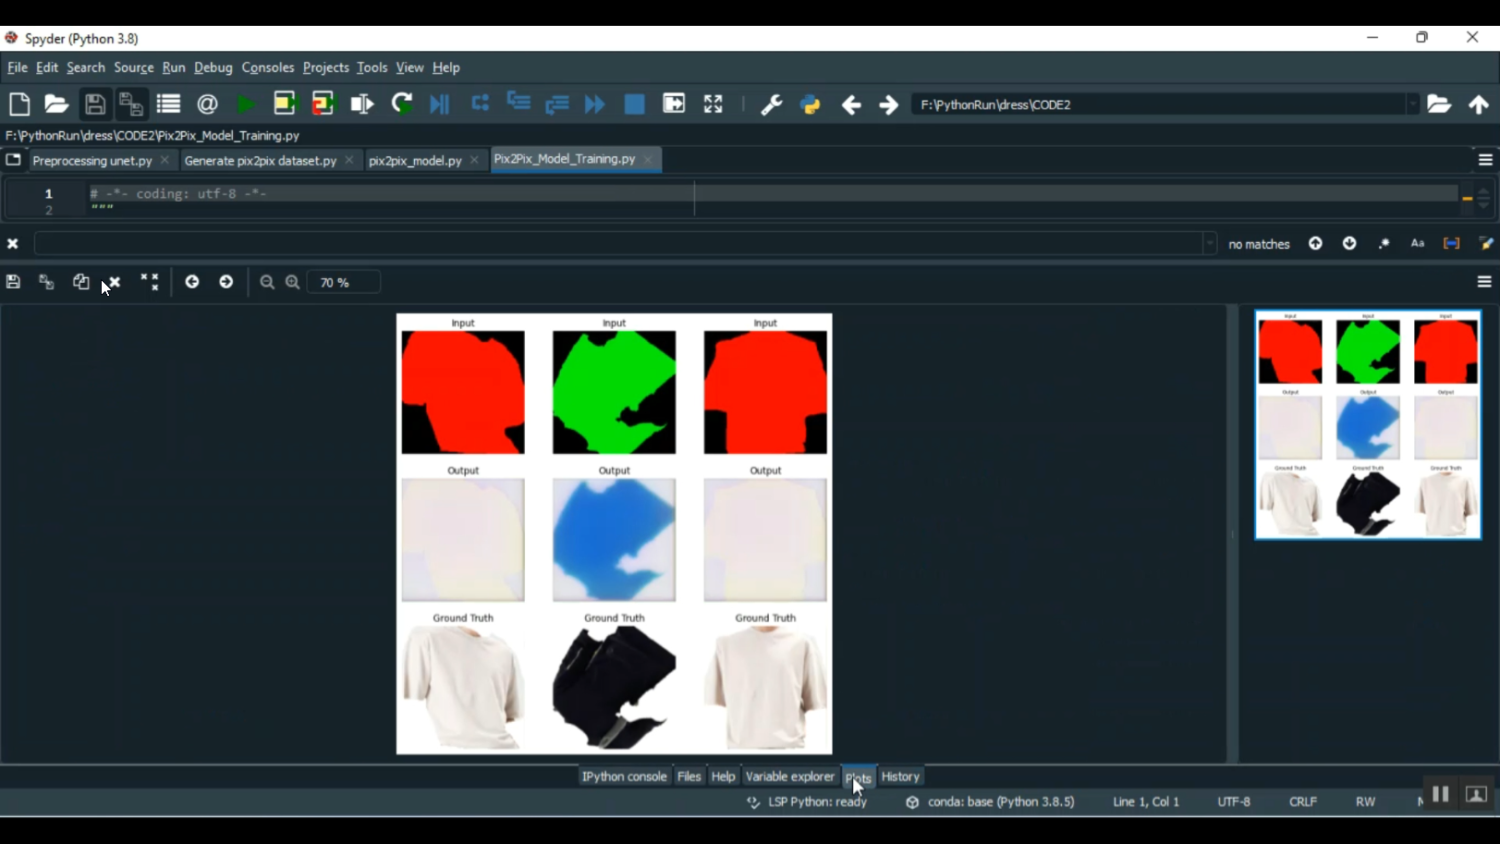Open the symbol finder

[x=207, y=103]
